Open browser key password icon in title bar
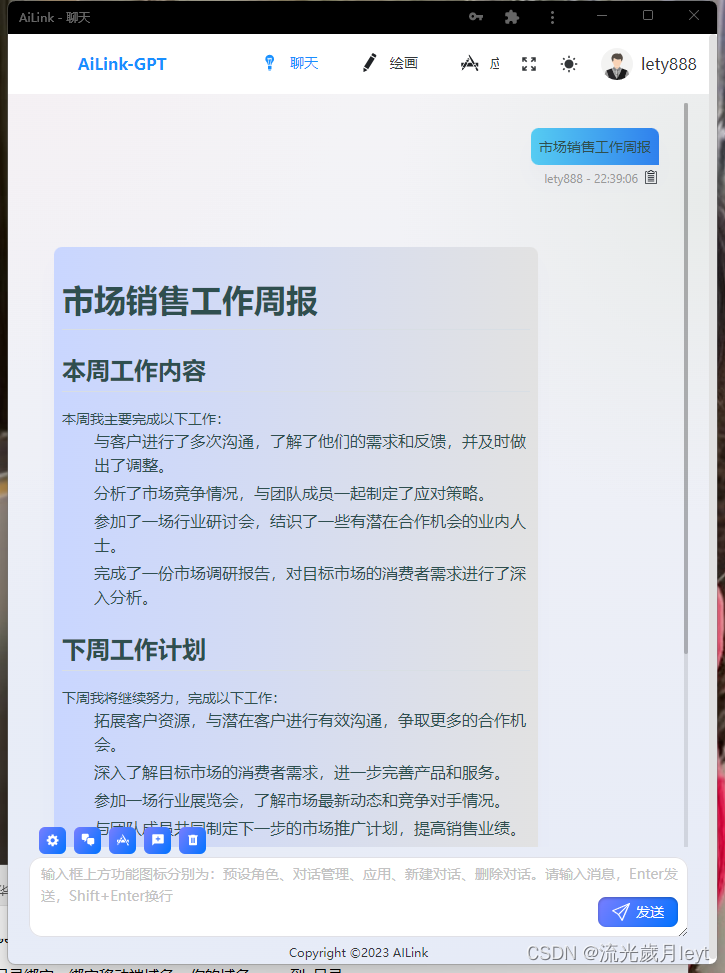The height and width of the screenshot is (973, 725). click(x=476, y=17)
